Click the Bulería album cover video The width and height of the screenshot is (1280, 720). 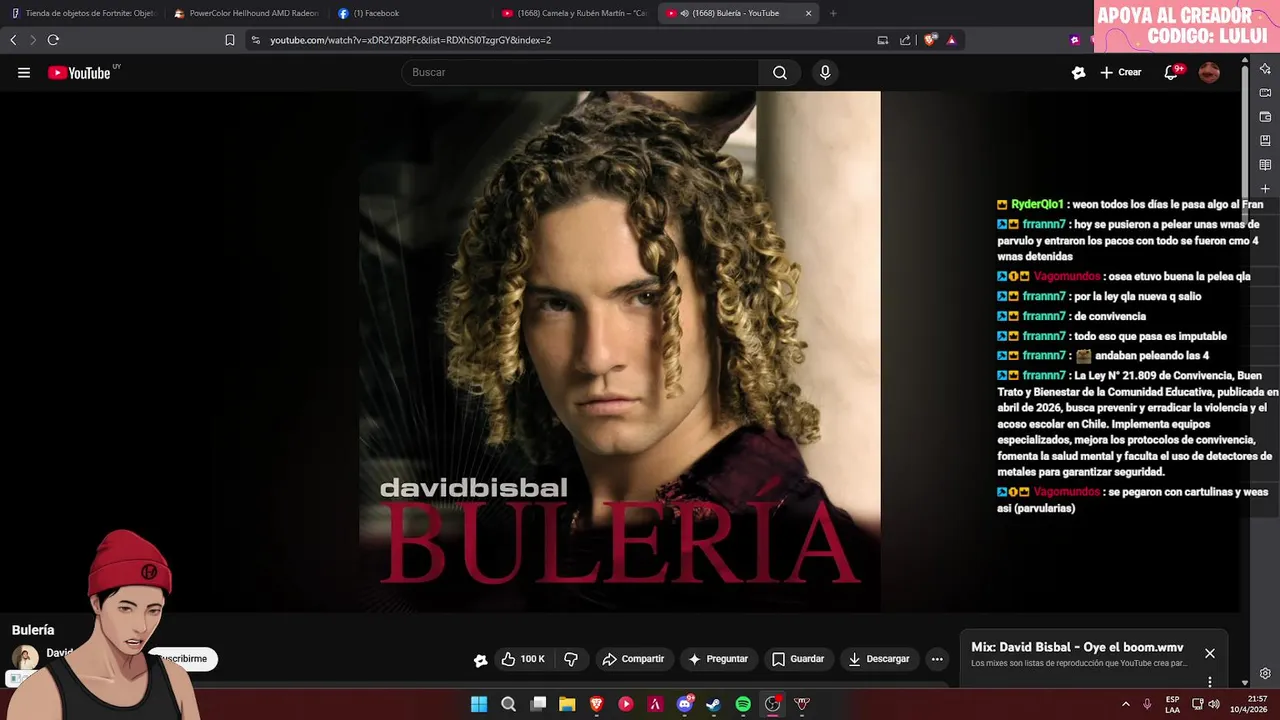point(620,351)
